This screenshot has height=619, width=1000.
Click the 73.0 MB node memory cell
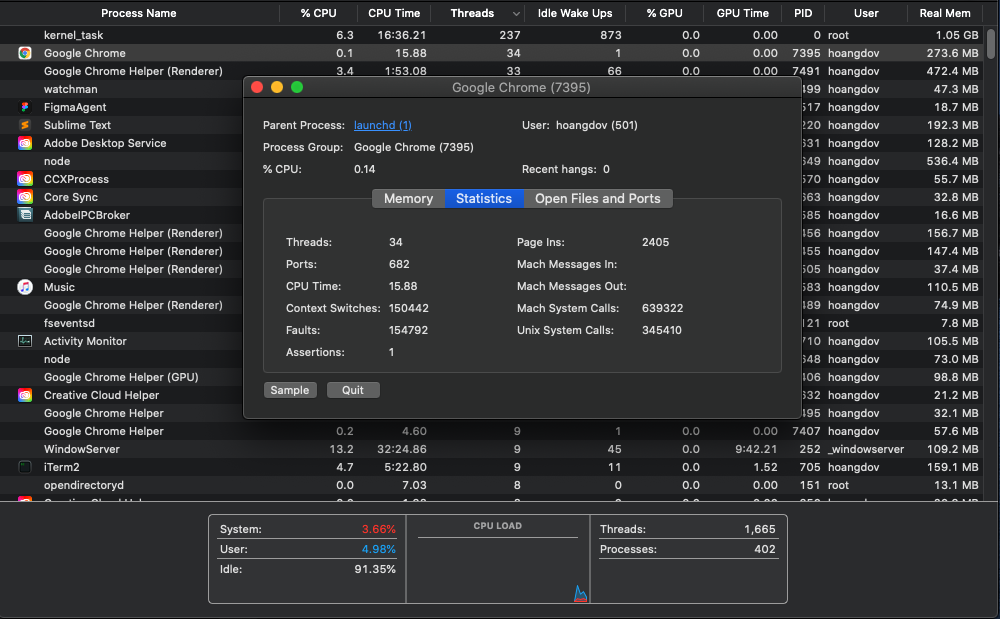pos(956,360)
